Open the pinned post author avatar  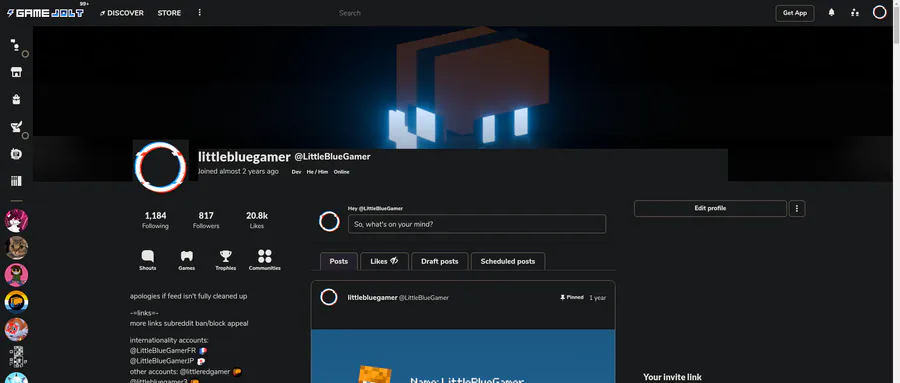click(329, 297)
